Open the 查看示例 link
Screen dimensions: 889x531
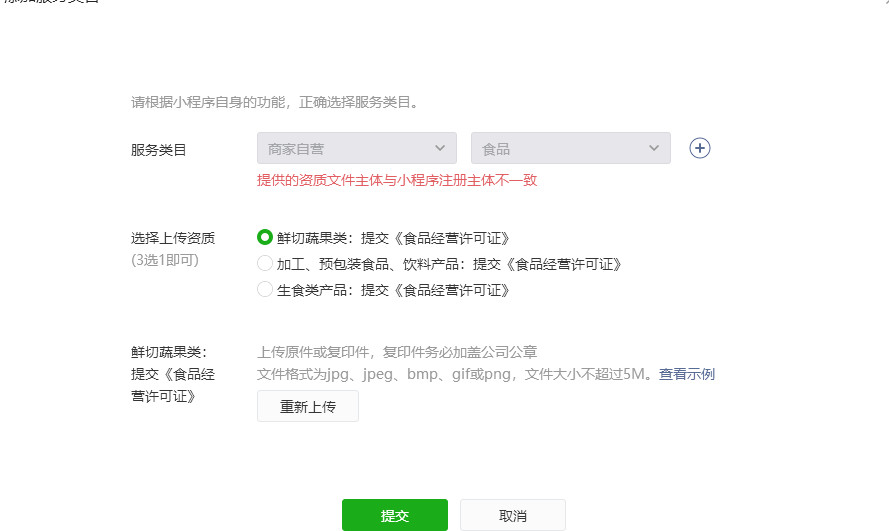[x=687, y=374]
